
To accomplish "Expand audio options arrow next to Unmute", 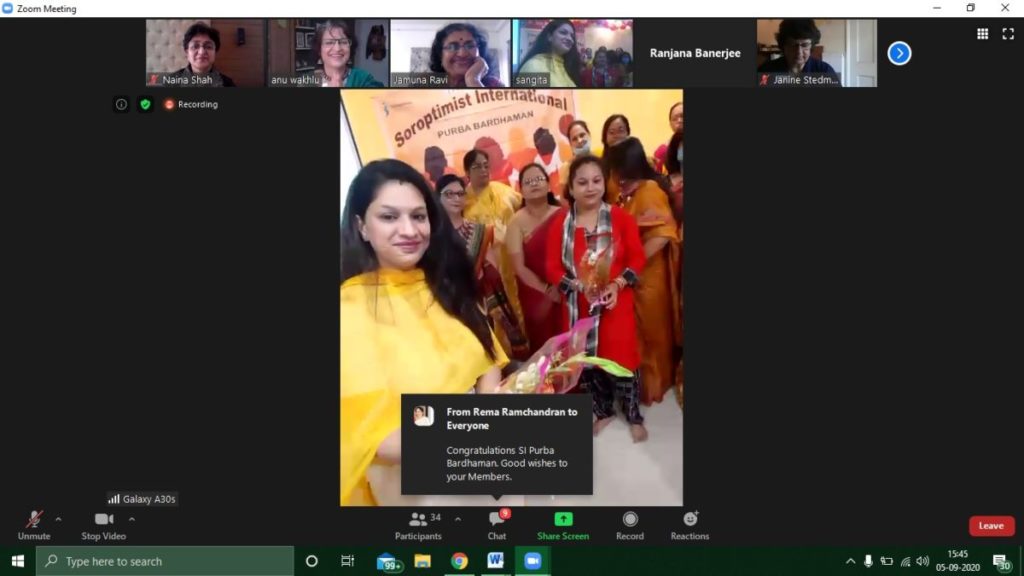I will click(x=58, y=519).
